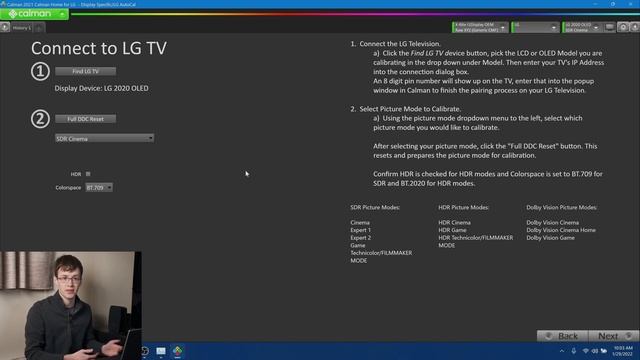Screen dimensions: 640x360
Task: Go to Next workflow page
Action: [x=613, y=336]
